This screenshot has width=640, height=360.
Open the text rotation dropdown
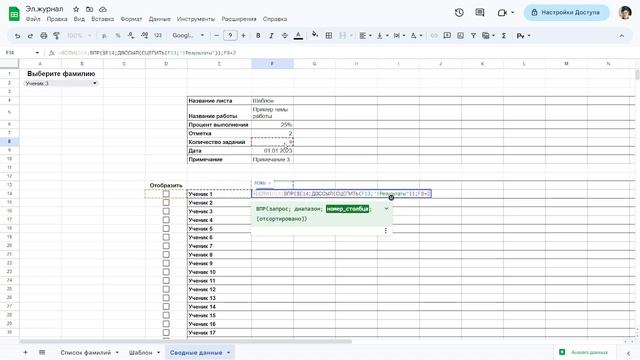pos(416,36)
